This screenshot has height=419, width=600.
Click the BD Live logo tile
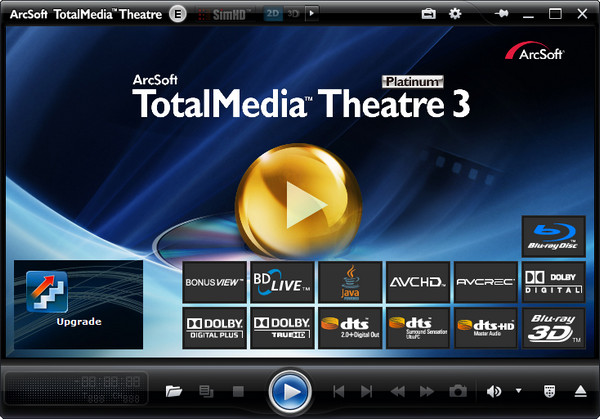[282, 282]
